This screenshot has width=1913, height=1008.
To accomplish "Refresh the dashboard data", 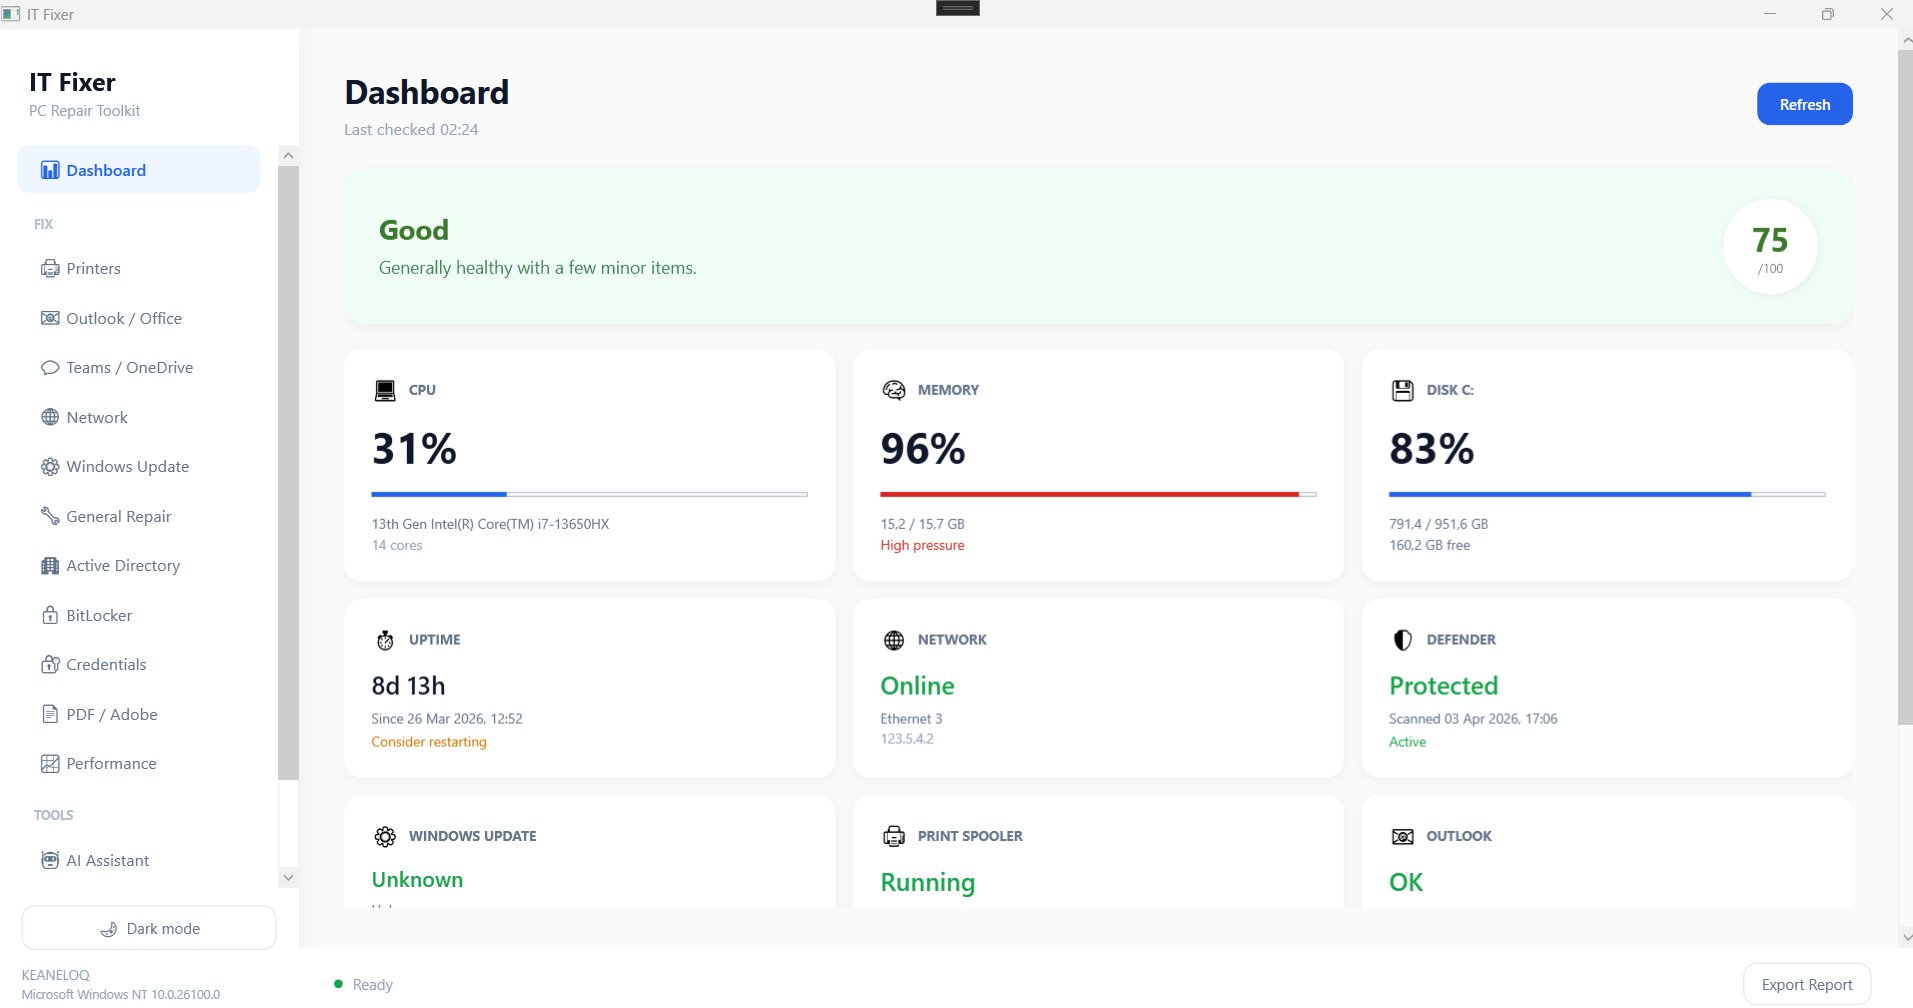I will (x=1804, y=104).
